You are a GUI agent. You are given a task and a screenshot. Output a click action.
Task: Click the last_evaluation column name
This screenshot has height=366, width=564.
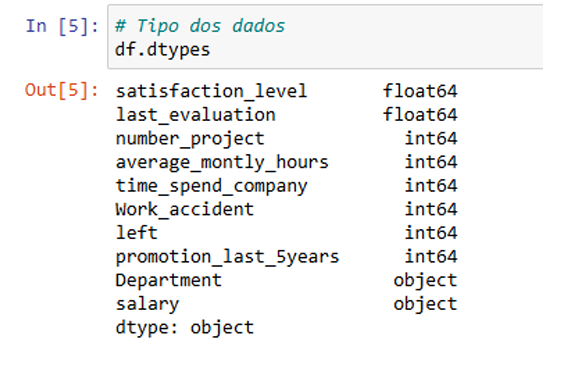pos(195,115)
